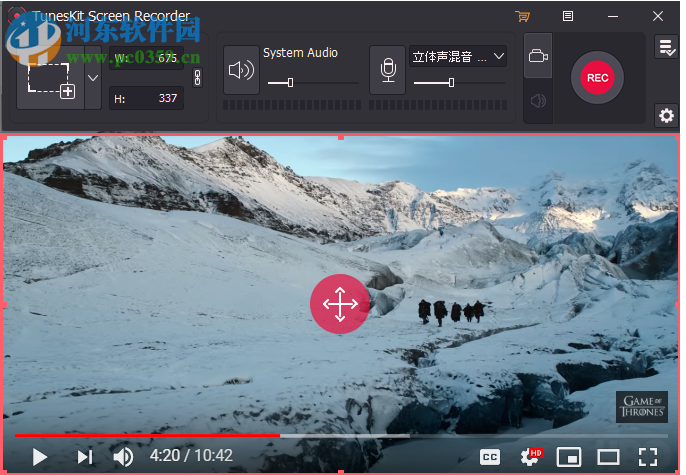
Task: Skip to the next video
Action: tap(85, 457)
